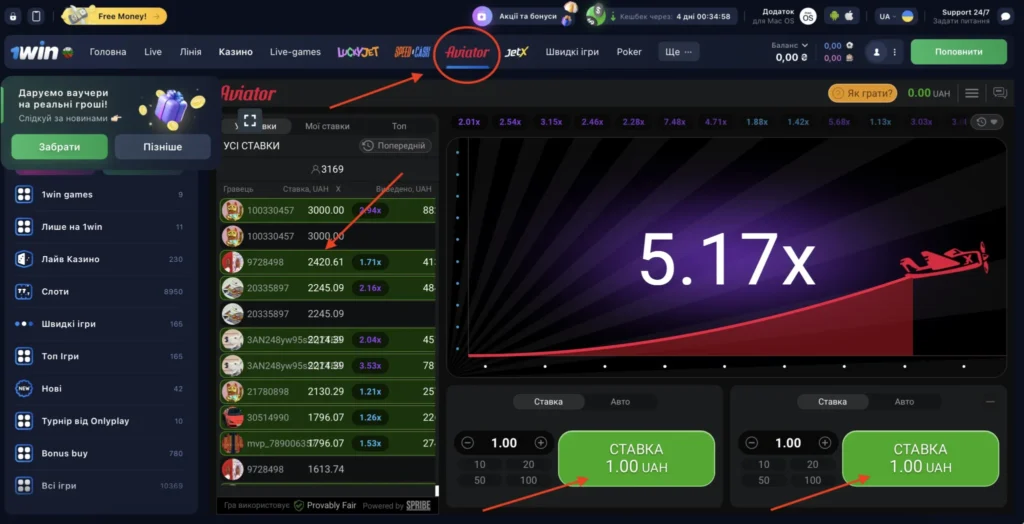The image size is (1024, 524).
Task: Open the Aviator hamburger menu icon
Action: (x=971, y=93)
